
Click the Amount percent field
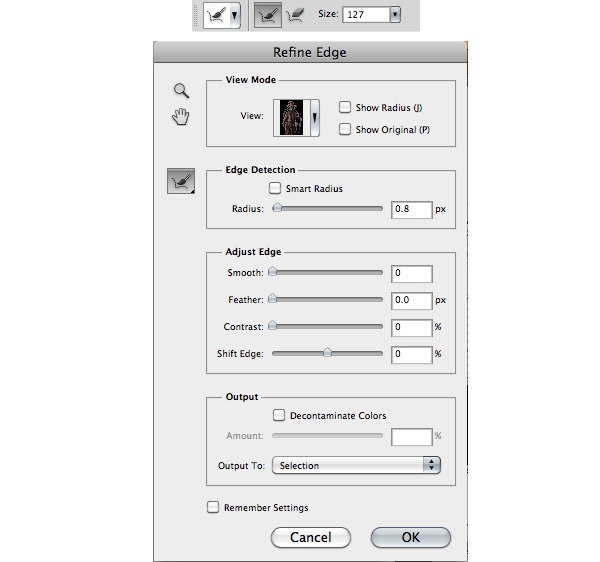click(412, 437)
